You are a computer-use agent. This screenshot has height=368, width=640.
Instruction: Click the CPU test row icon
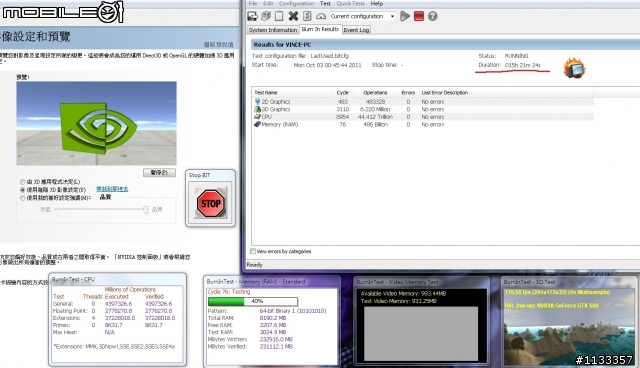(x=257, y=117)
